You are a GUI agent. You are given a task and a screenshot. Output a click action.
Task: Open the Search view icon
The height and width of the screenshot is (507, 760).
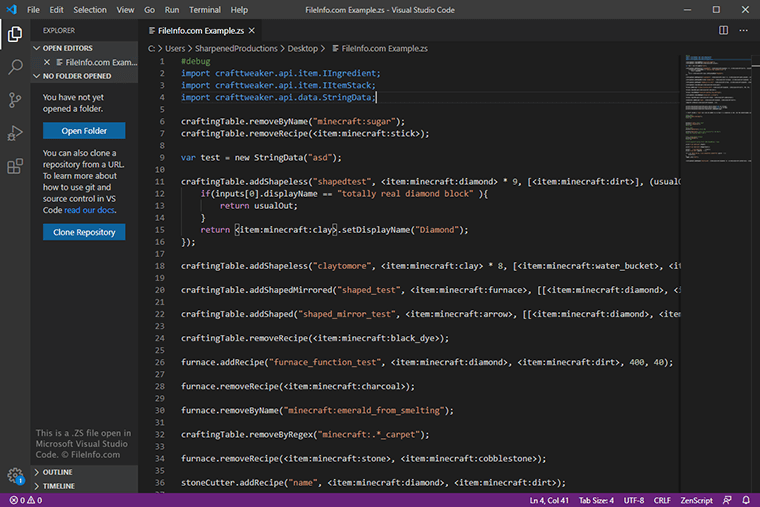click(15, 68)
